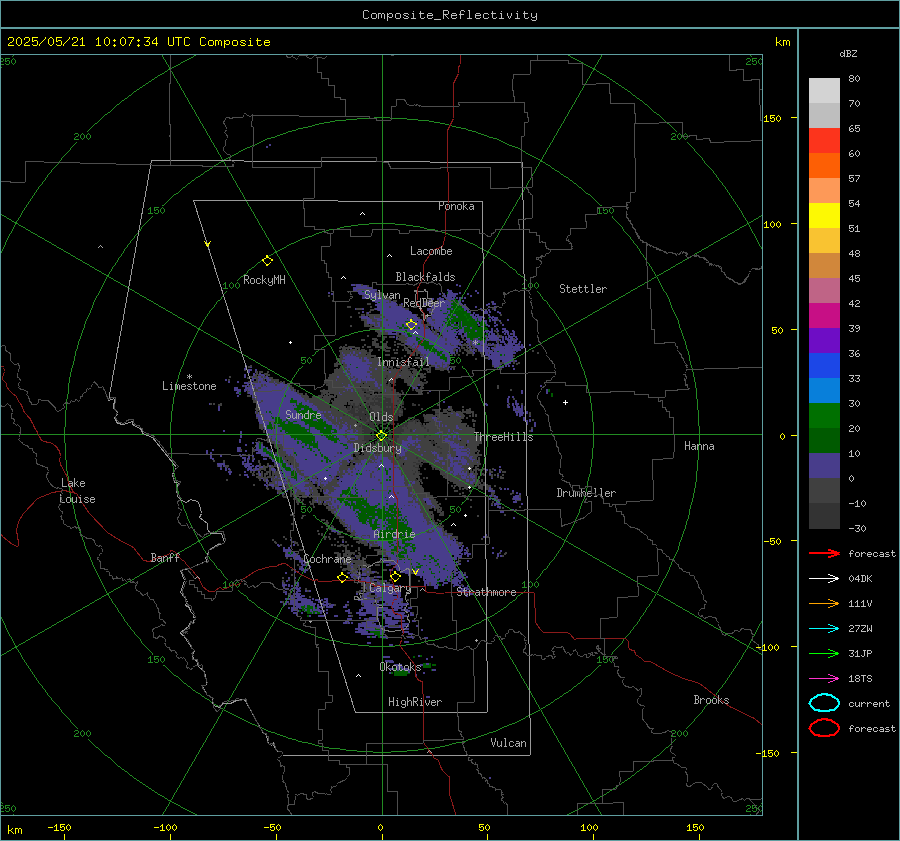Click the yellow radar-center diamond at Didsbury
Screen dimensions: 900x841
coord(382,436)
